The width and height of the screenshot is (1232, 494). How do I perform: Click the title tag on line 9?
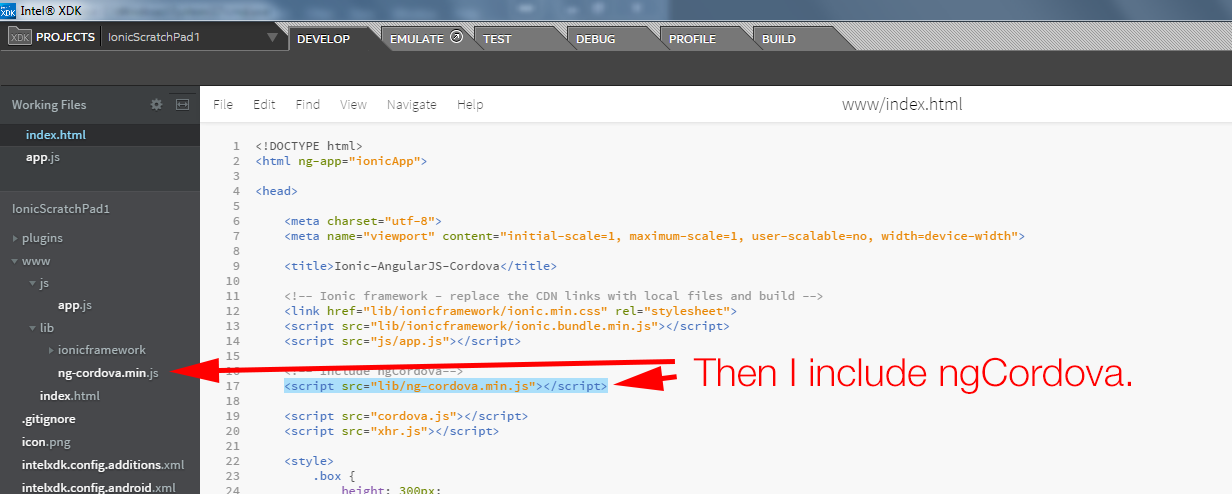[x=420, y=266]
